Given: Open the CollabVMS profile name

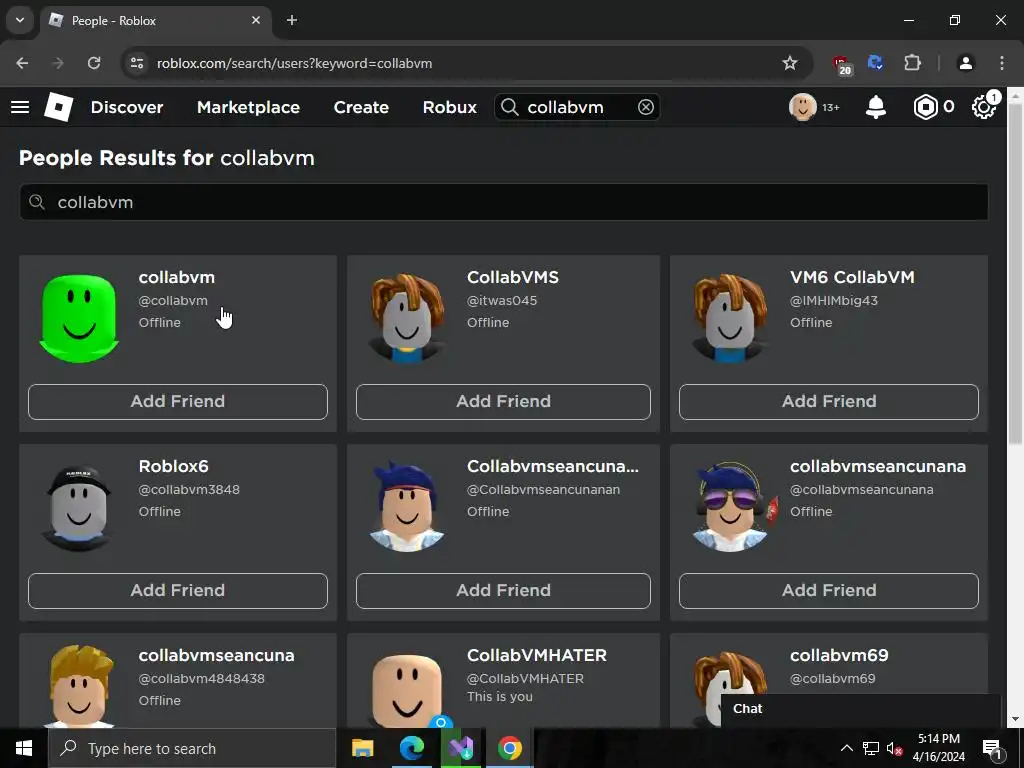Looking at the screenshot, I should click(513, 277).
